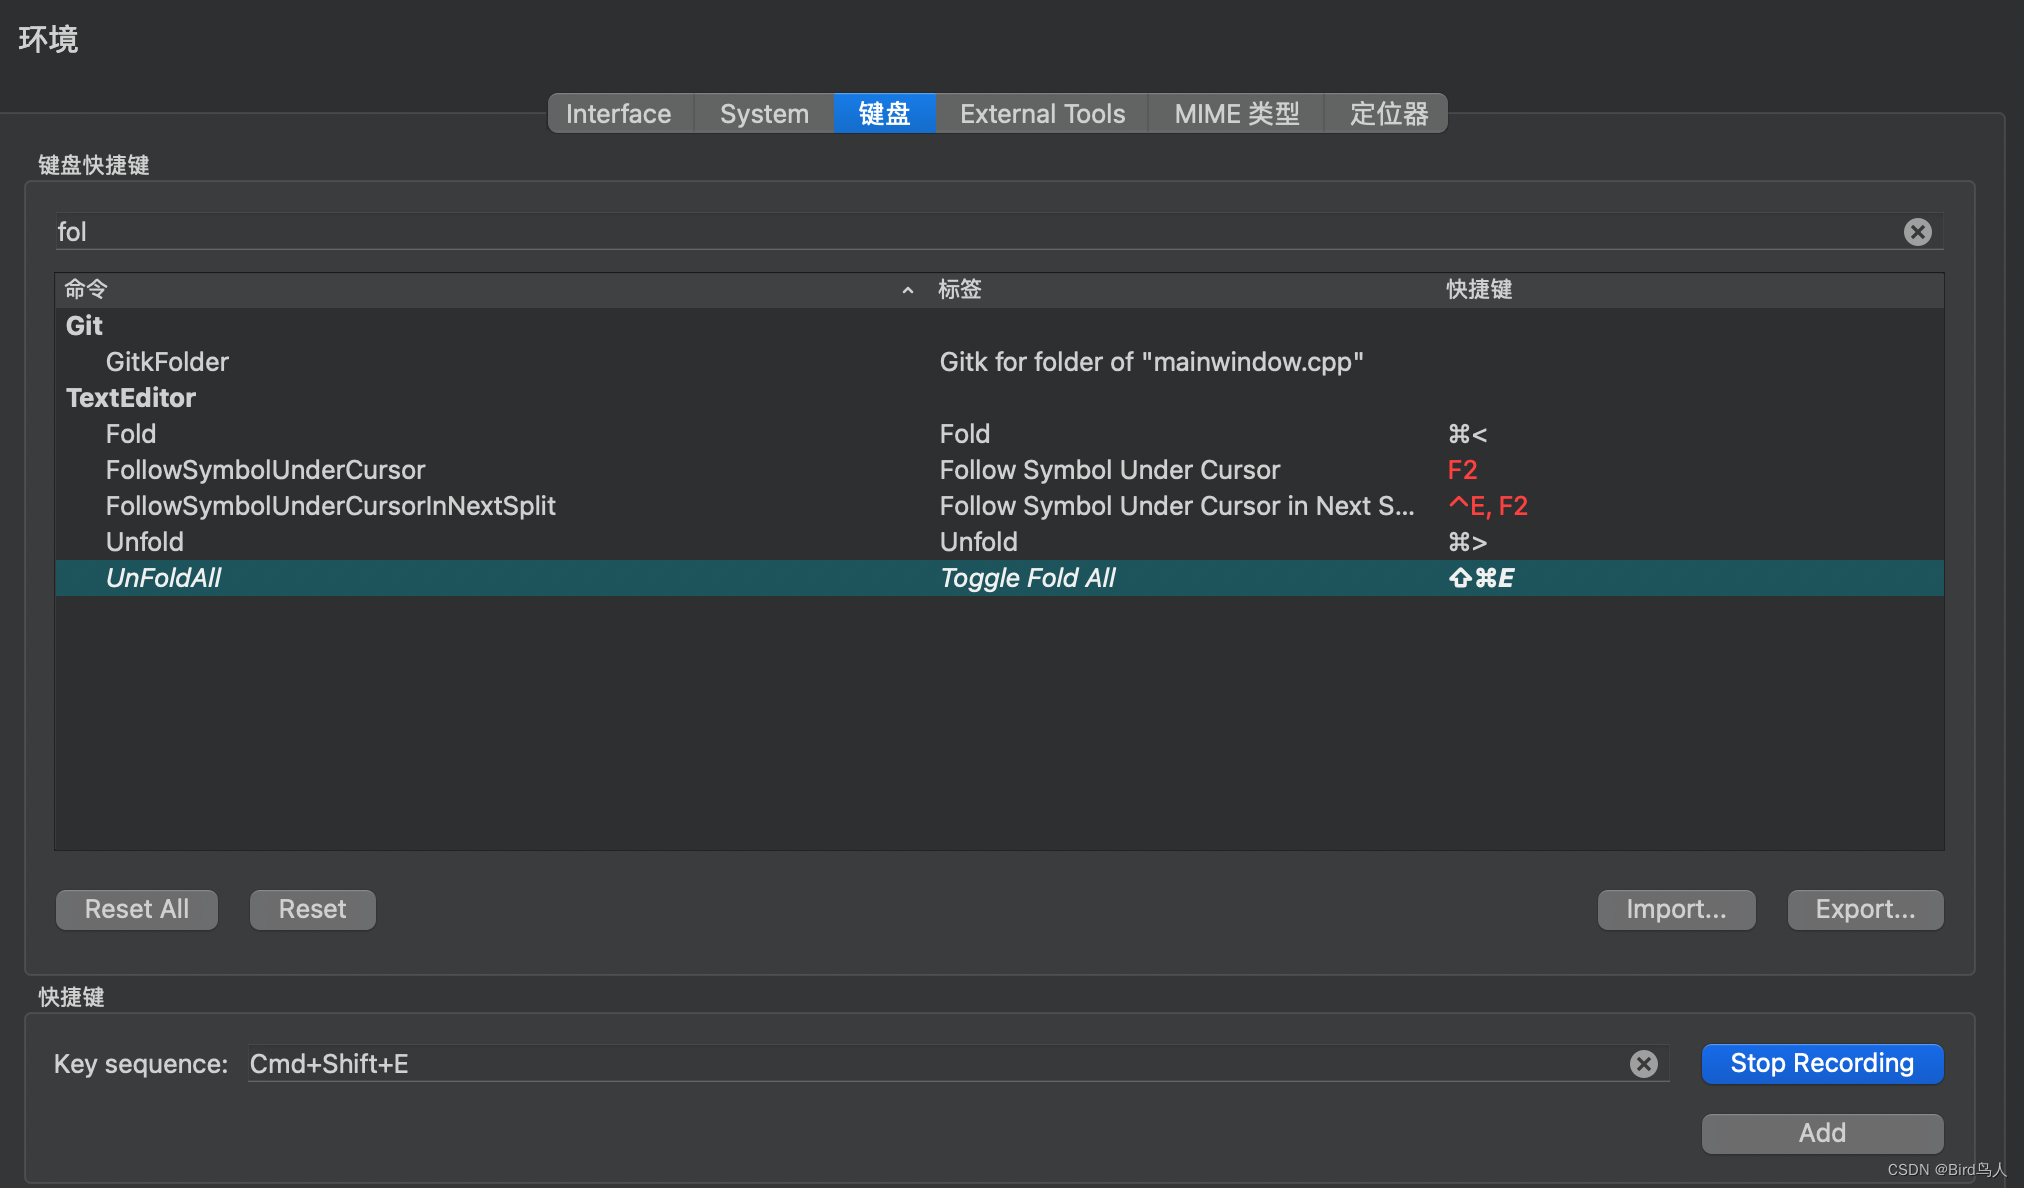Switch to the 定位器 tab

pyautogui.click(x=1388, y=114)
